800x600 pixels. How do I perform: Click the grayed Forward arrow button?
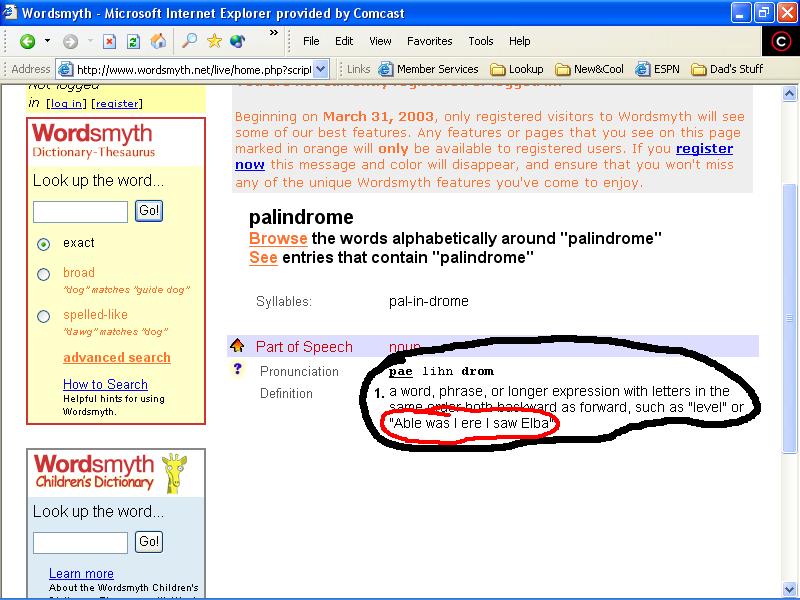70,41
